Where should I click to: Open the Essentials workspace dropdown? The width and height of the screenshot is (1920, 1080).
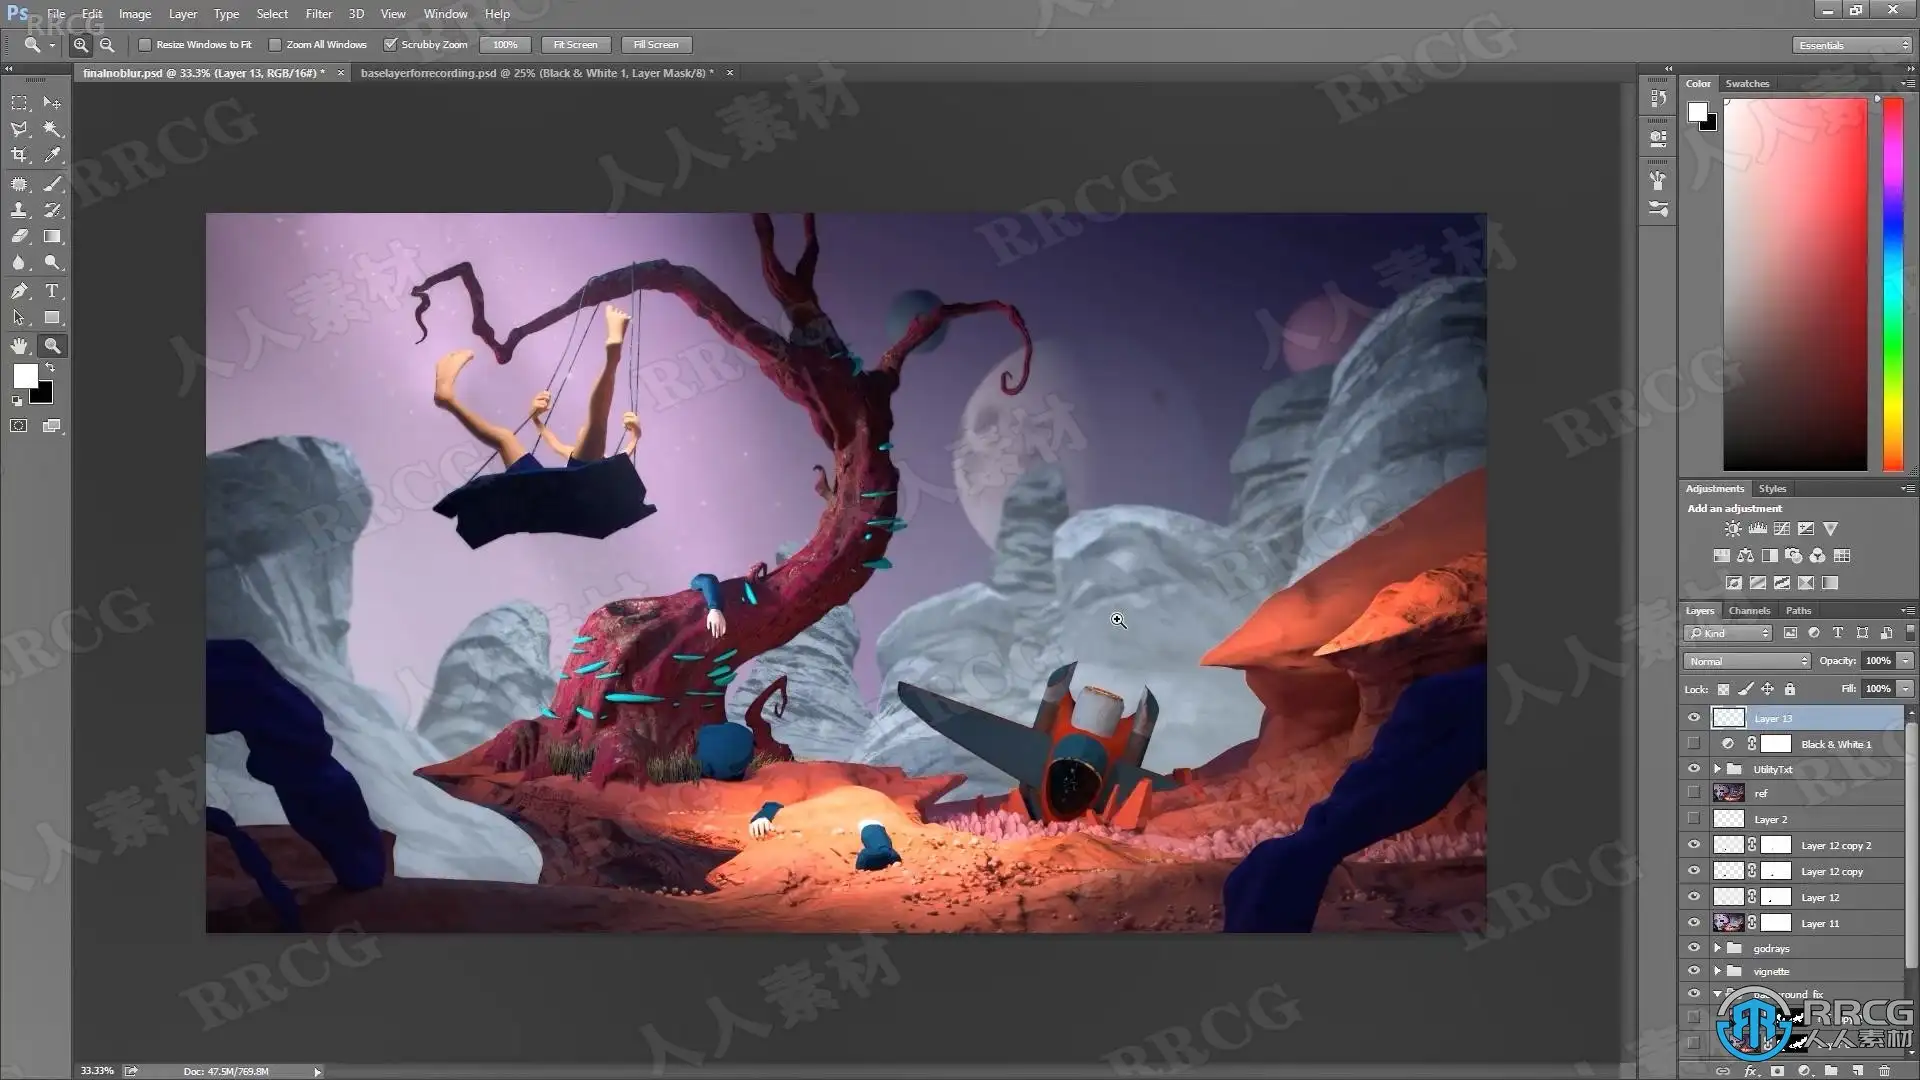(x=1851, y=45)
